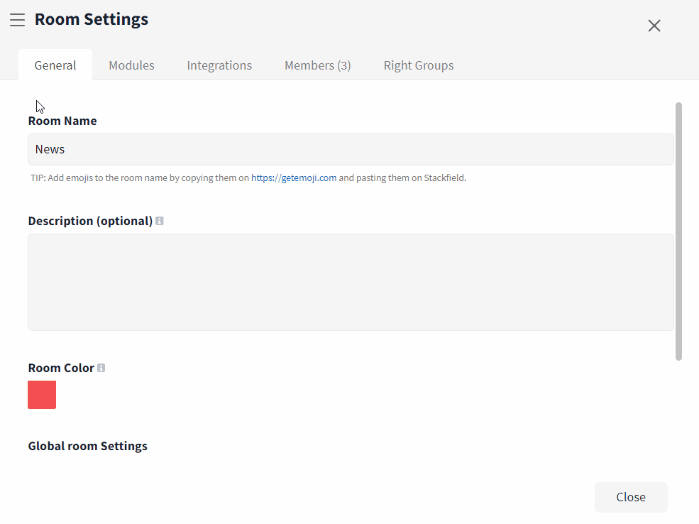Open the Modules tab
699x524 pixels.
click(x=132, y=66)
